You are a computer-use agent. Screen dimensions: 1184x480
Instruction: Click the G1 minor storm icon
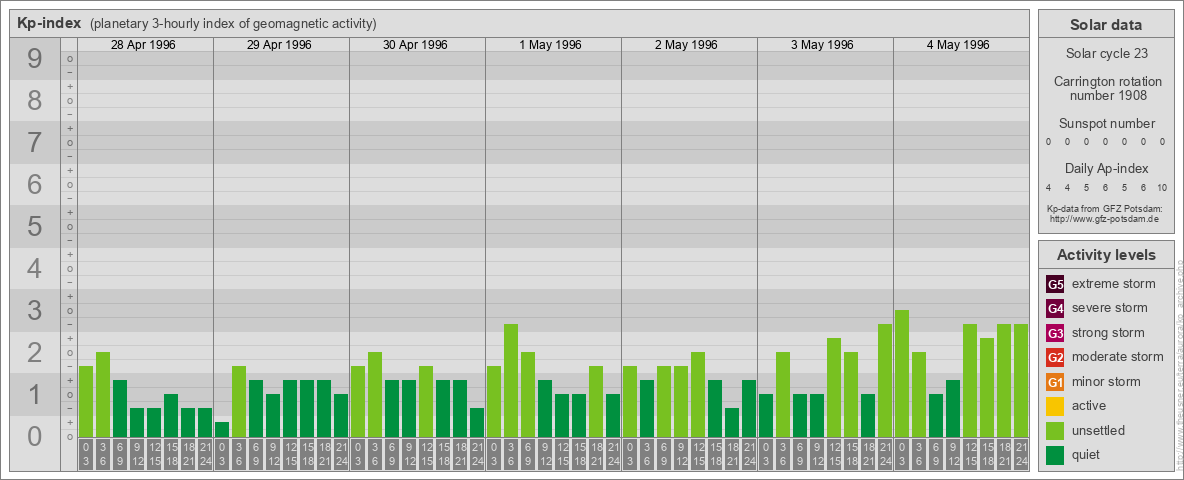tap(1055, 382)
